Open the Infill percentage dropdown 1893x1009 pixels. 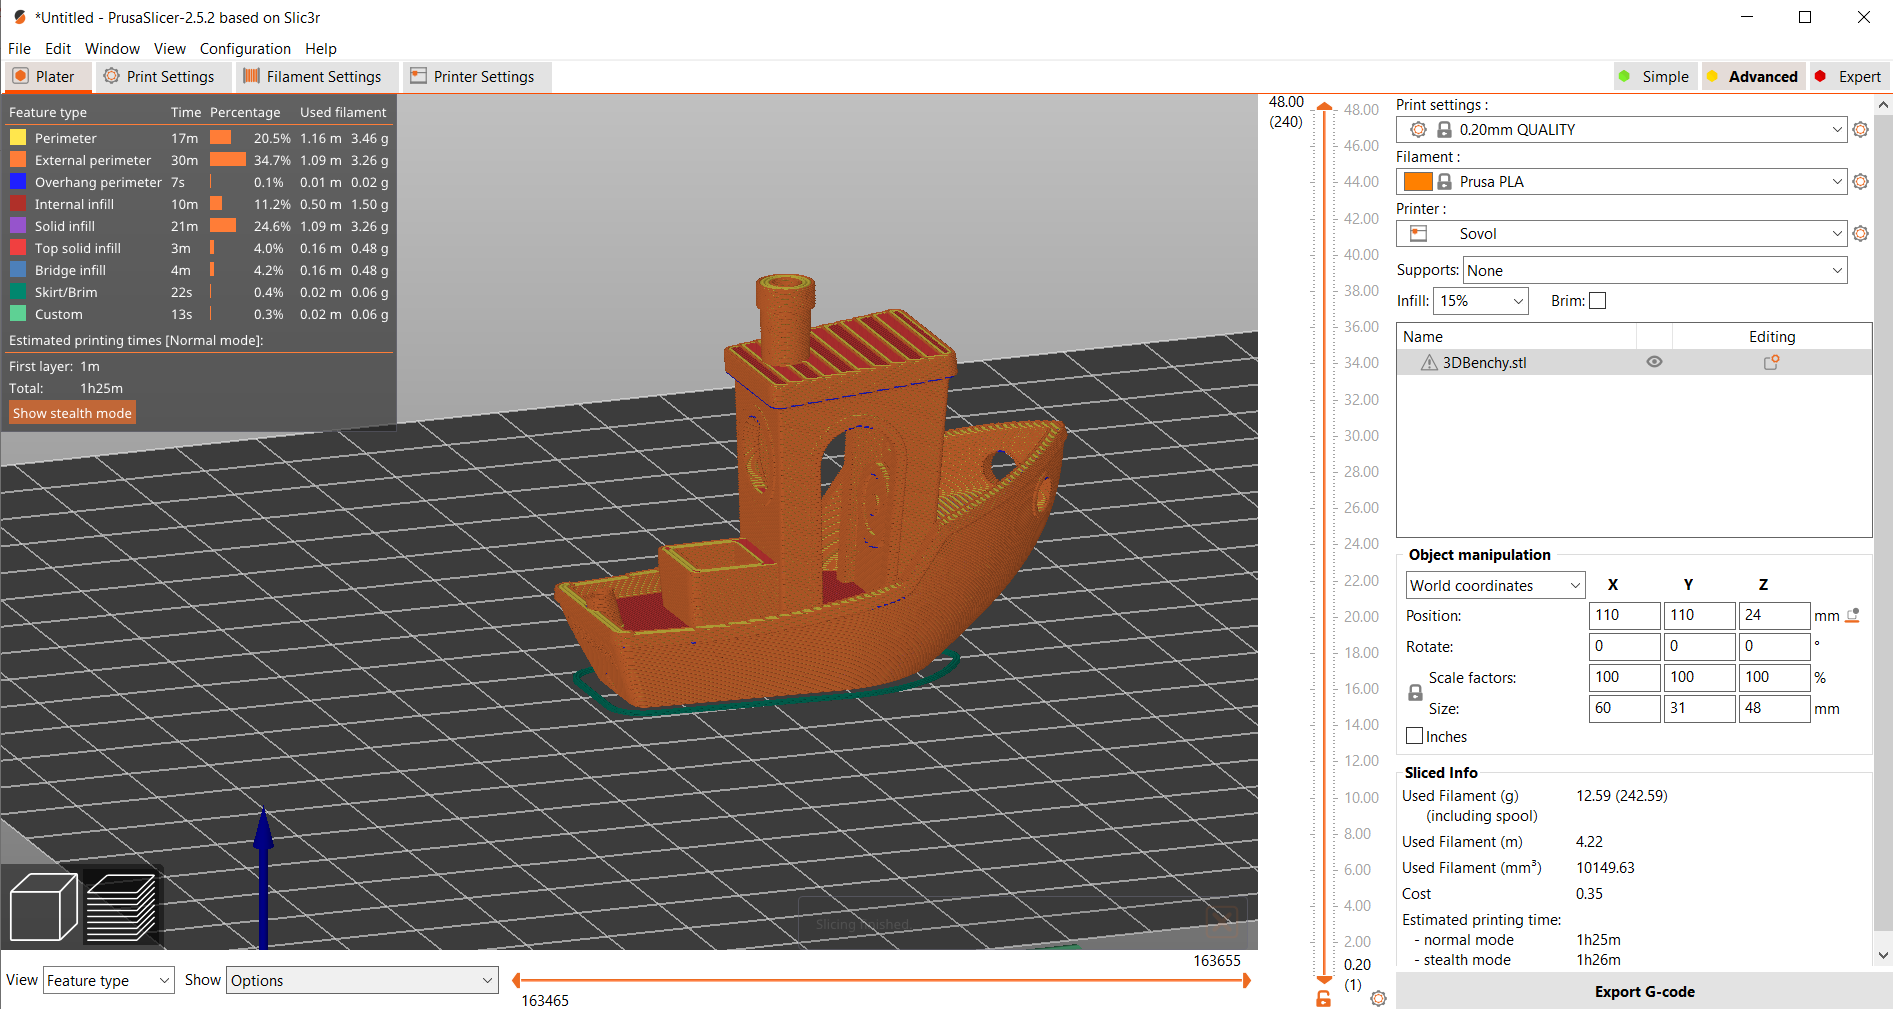1480,301
